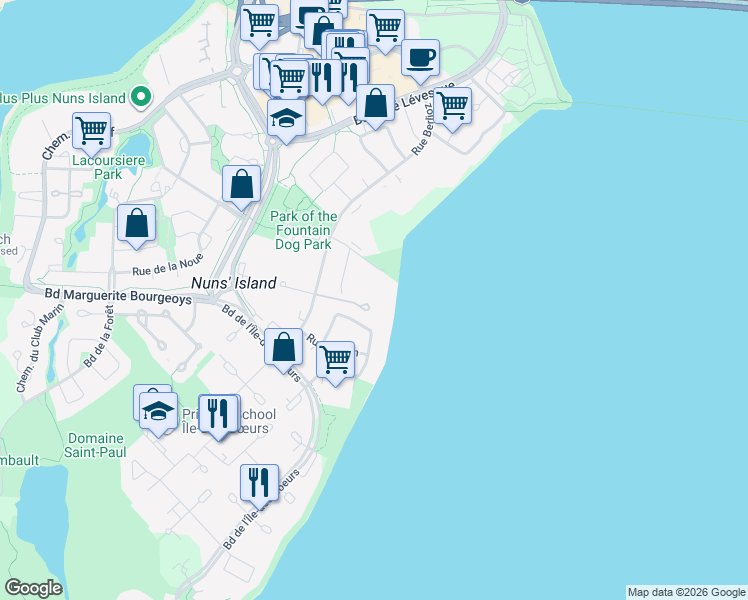Select the Bd de la Forêt street label
This screenshot has height=600, width=748.
[100, 336]
